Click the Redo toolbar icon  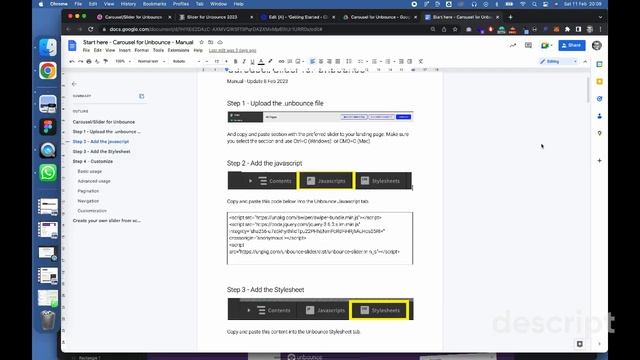(x=80, y=61)
